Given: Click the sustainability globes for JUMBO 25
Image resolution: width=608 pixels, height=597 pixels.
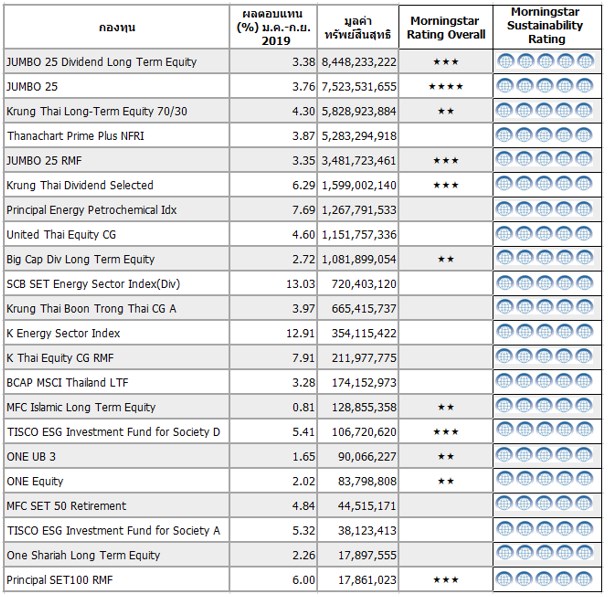Looking at the screenshot, I should pyautogui.click(x=545, y=86).
